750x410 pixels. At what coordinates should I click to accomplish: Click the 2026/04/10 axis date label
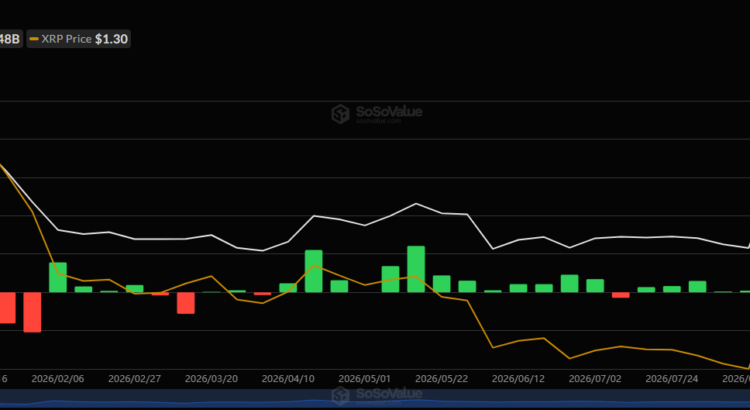[288, 379]
